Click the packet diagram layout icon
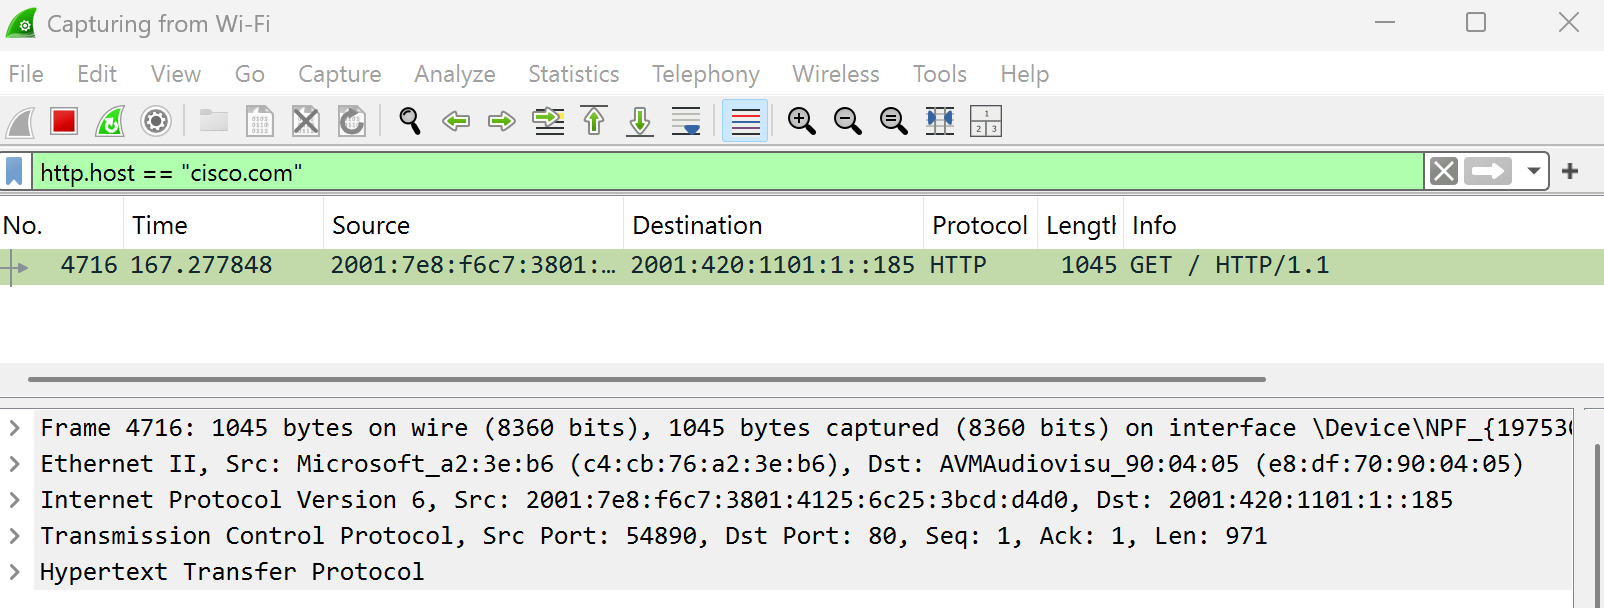 point(986,122)
